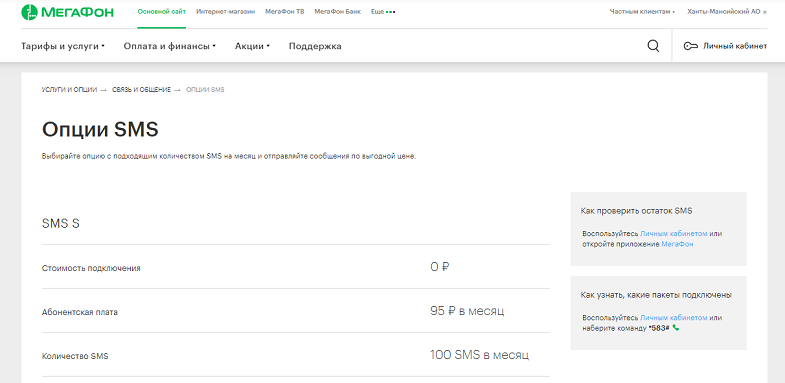Click the *583# command text
The image size is (785, 383).
[659, 328]
